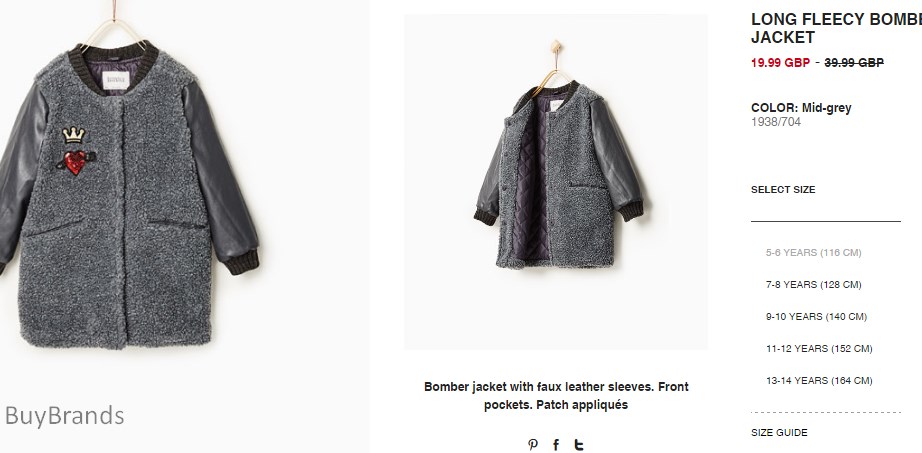Share the jacket on Pinterest
The image size is (922, 453).
tap(533, 445)
